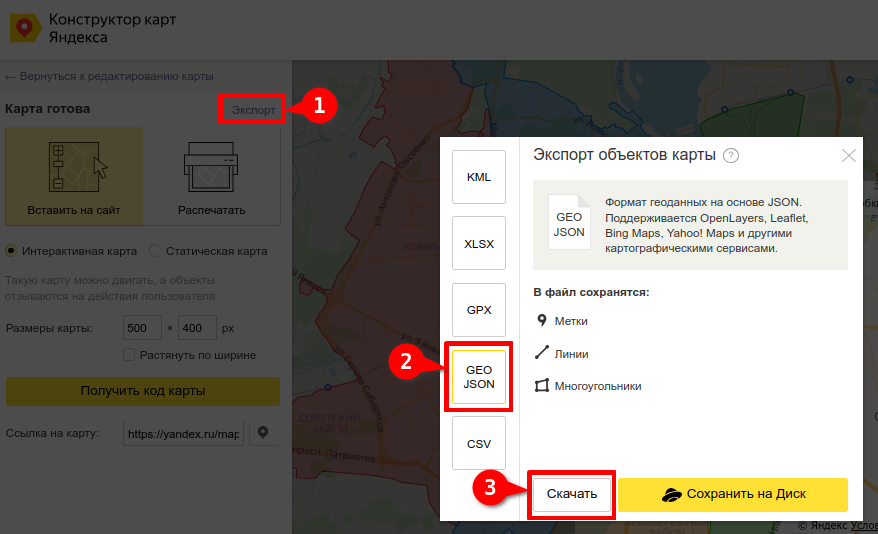Click the location pin icon beside map link
Image resolution: width=878 pixels, height=534 pixels.
click(263, 434)
